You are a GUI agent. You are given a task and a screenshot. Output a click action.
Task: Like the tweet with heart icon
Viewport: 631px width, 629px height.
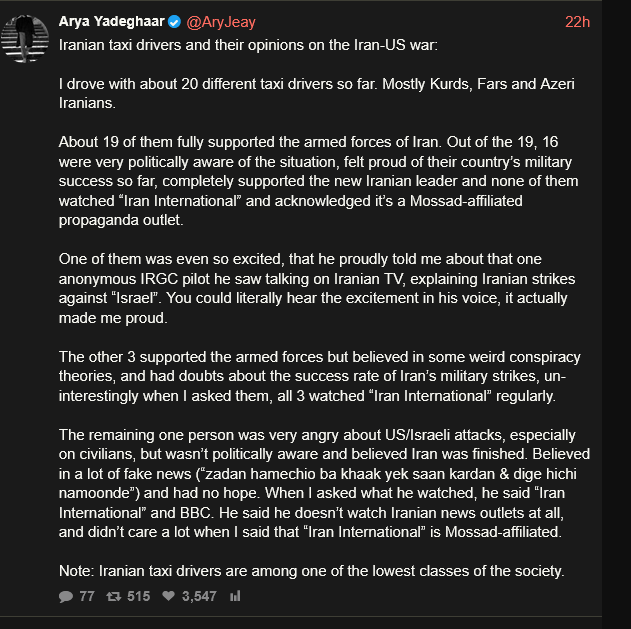click(169, 596)
